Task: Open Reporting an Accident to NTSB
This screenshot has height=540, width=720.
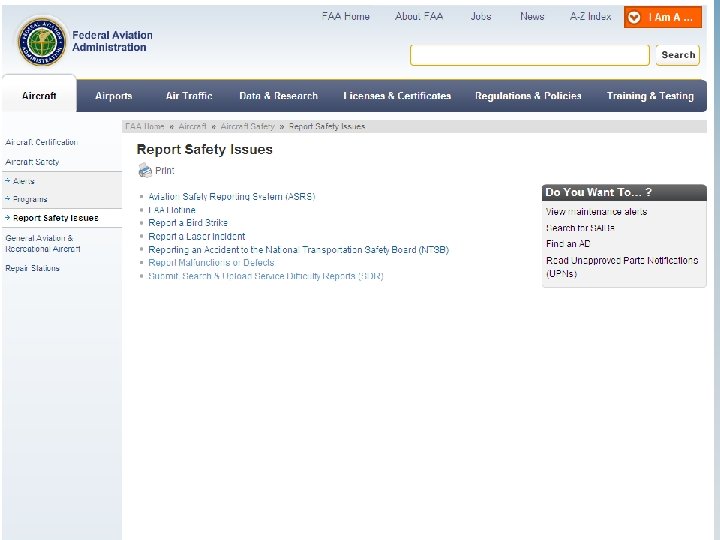Action: click(x=298, y=250)
